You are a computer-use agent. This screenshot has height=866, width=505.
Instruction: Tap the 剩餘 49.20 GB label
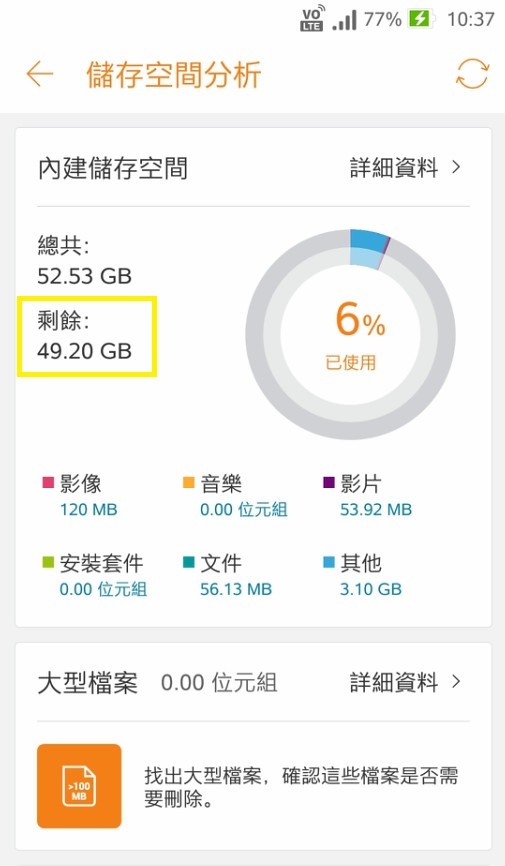click(85, 335)
